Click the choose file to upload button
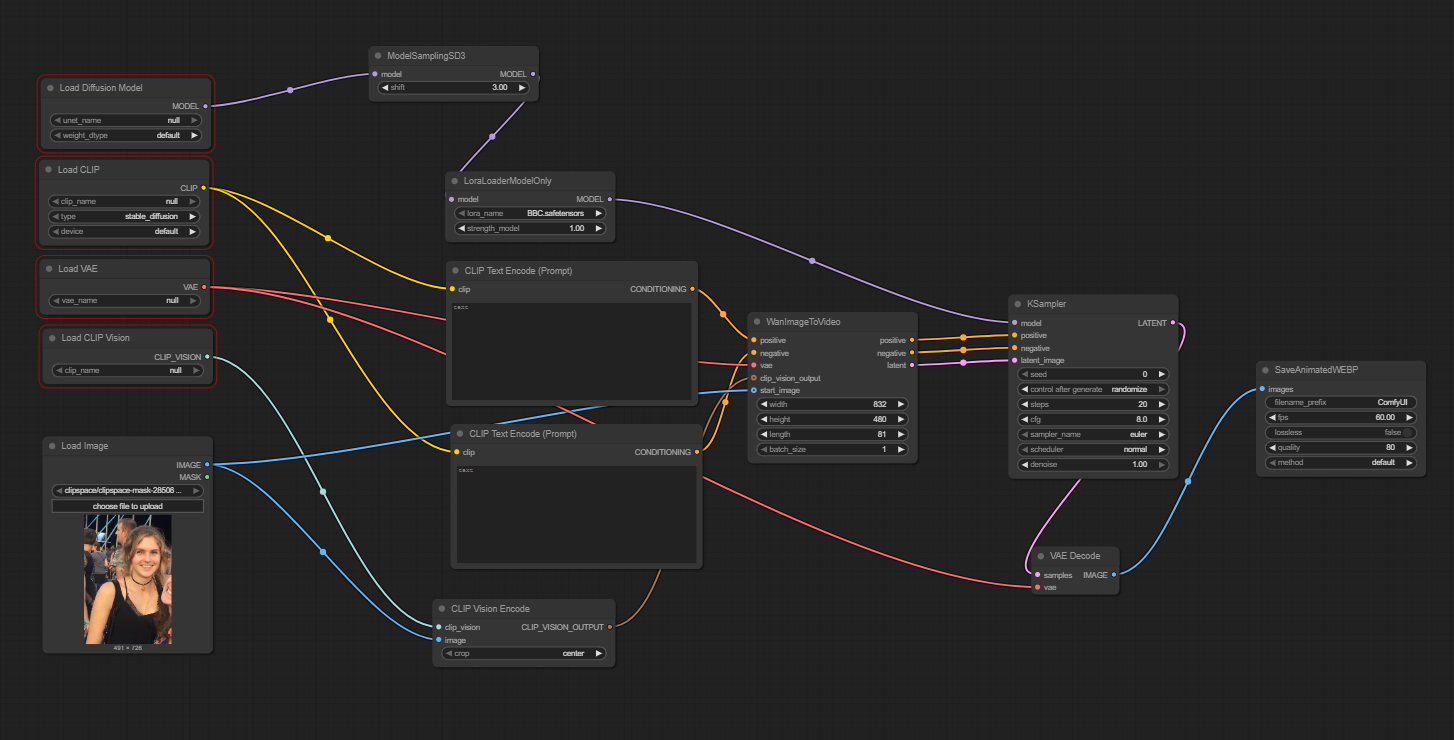Screen dimensions: 1454x740 click(128, 506)
